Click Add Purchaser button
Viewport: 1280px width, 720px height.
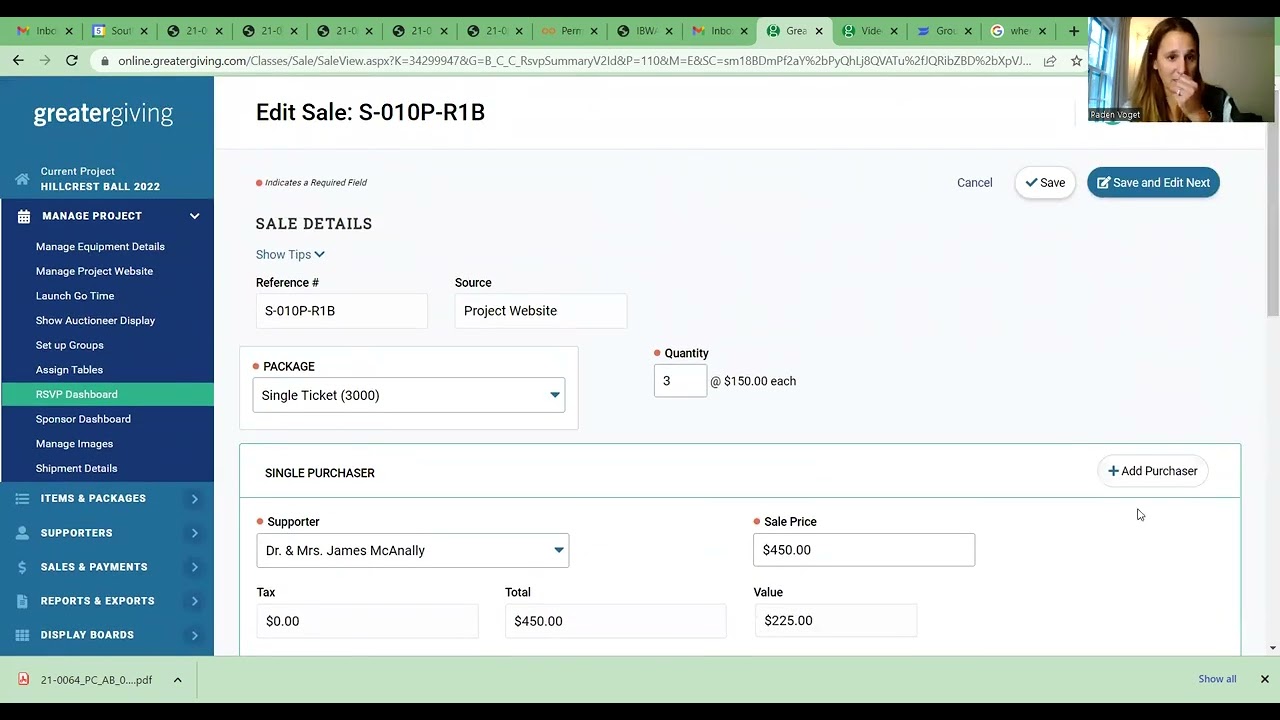1153,471
